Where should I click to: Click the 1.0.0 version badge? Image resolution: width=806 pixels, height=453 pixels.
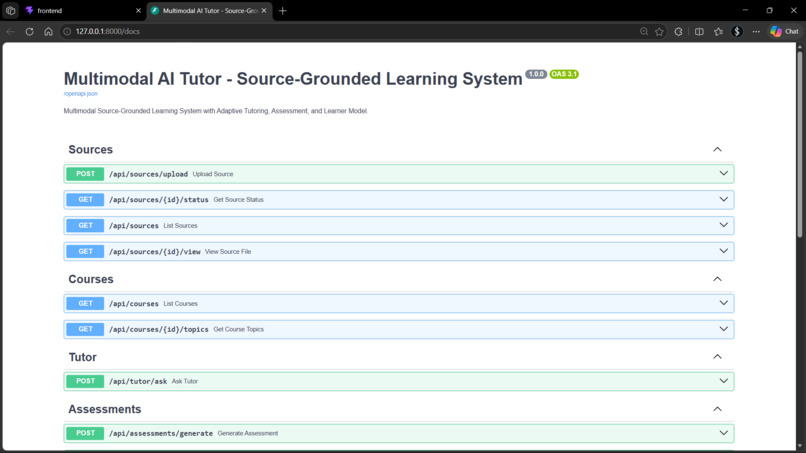536,74
